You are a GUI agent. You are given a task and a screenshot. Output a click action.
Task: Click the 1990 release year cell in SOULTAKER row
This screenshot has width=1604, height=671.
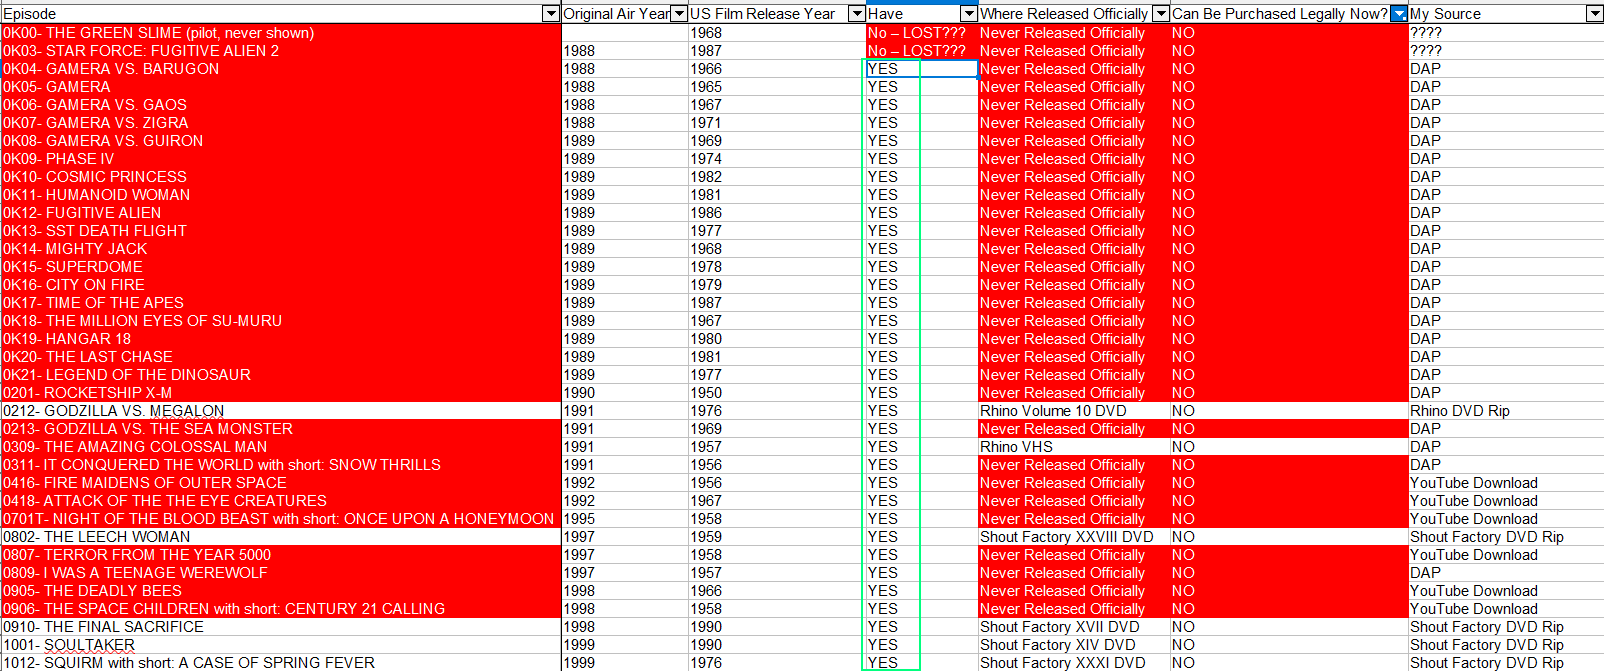777,645
